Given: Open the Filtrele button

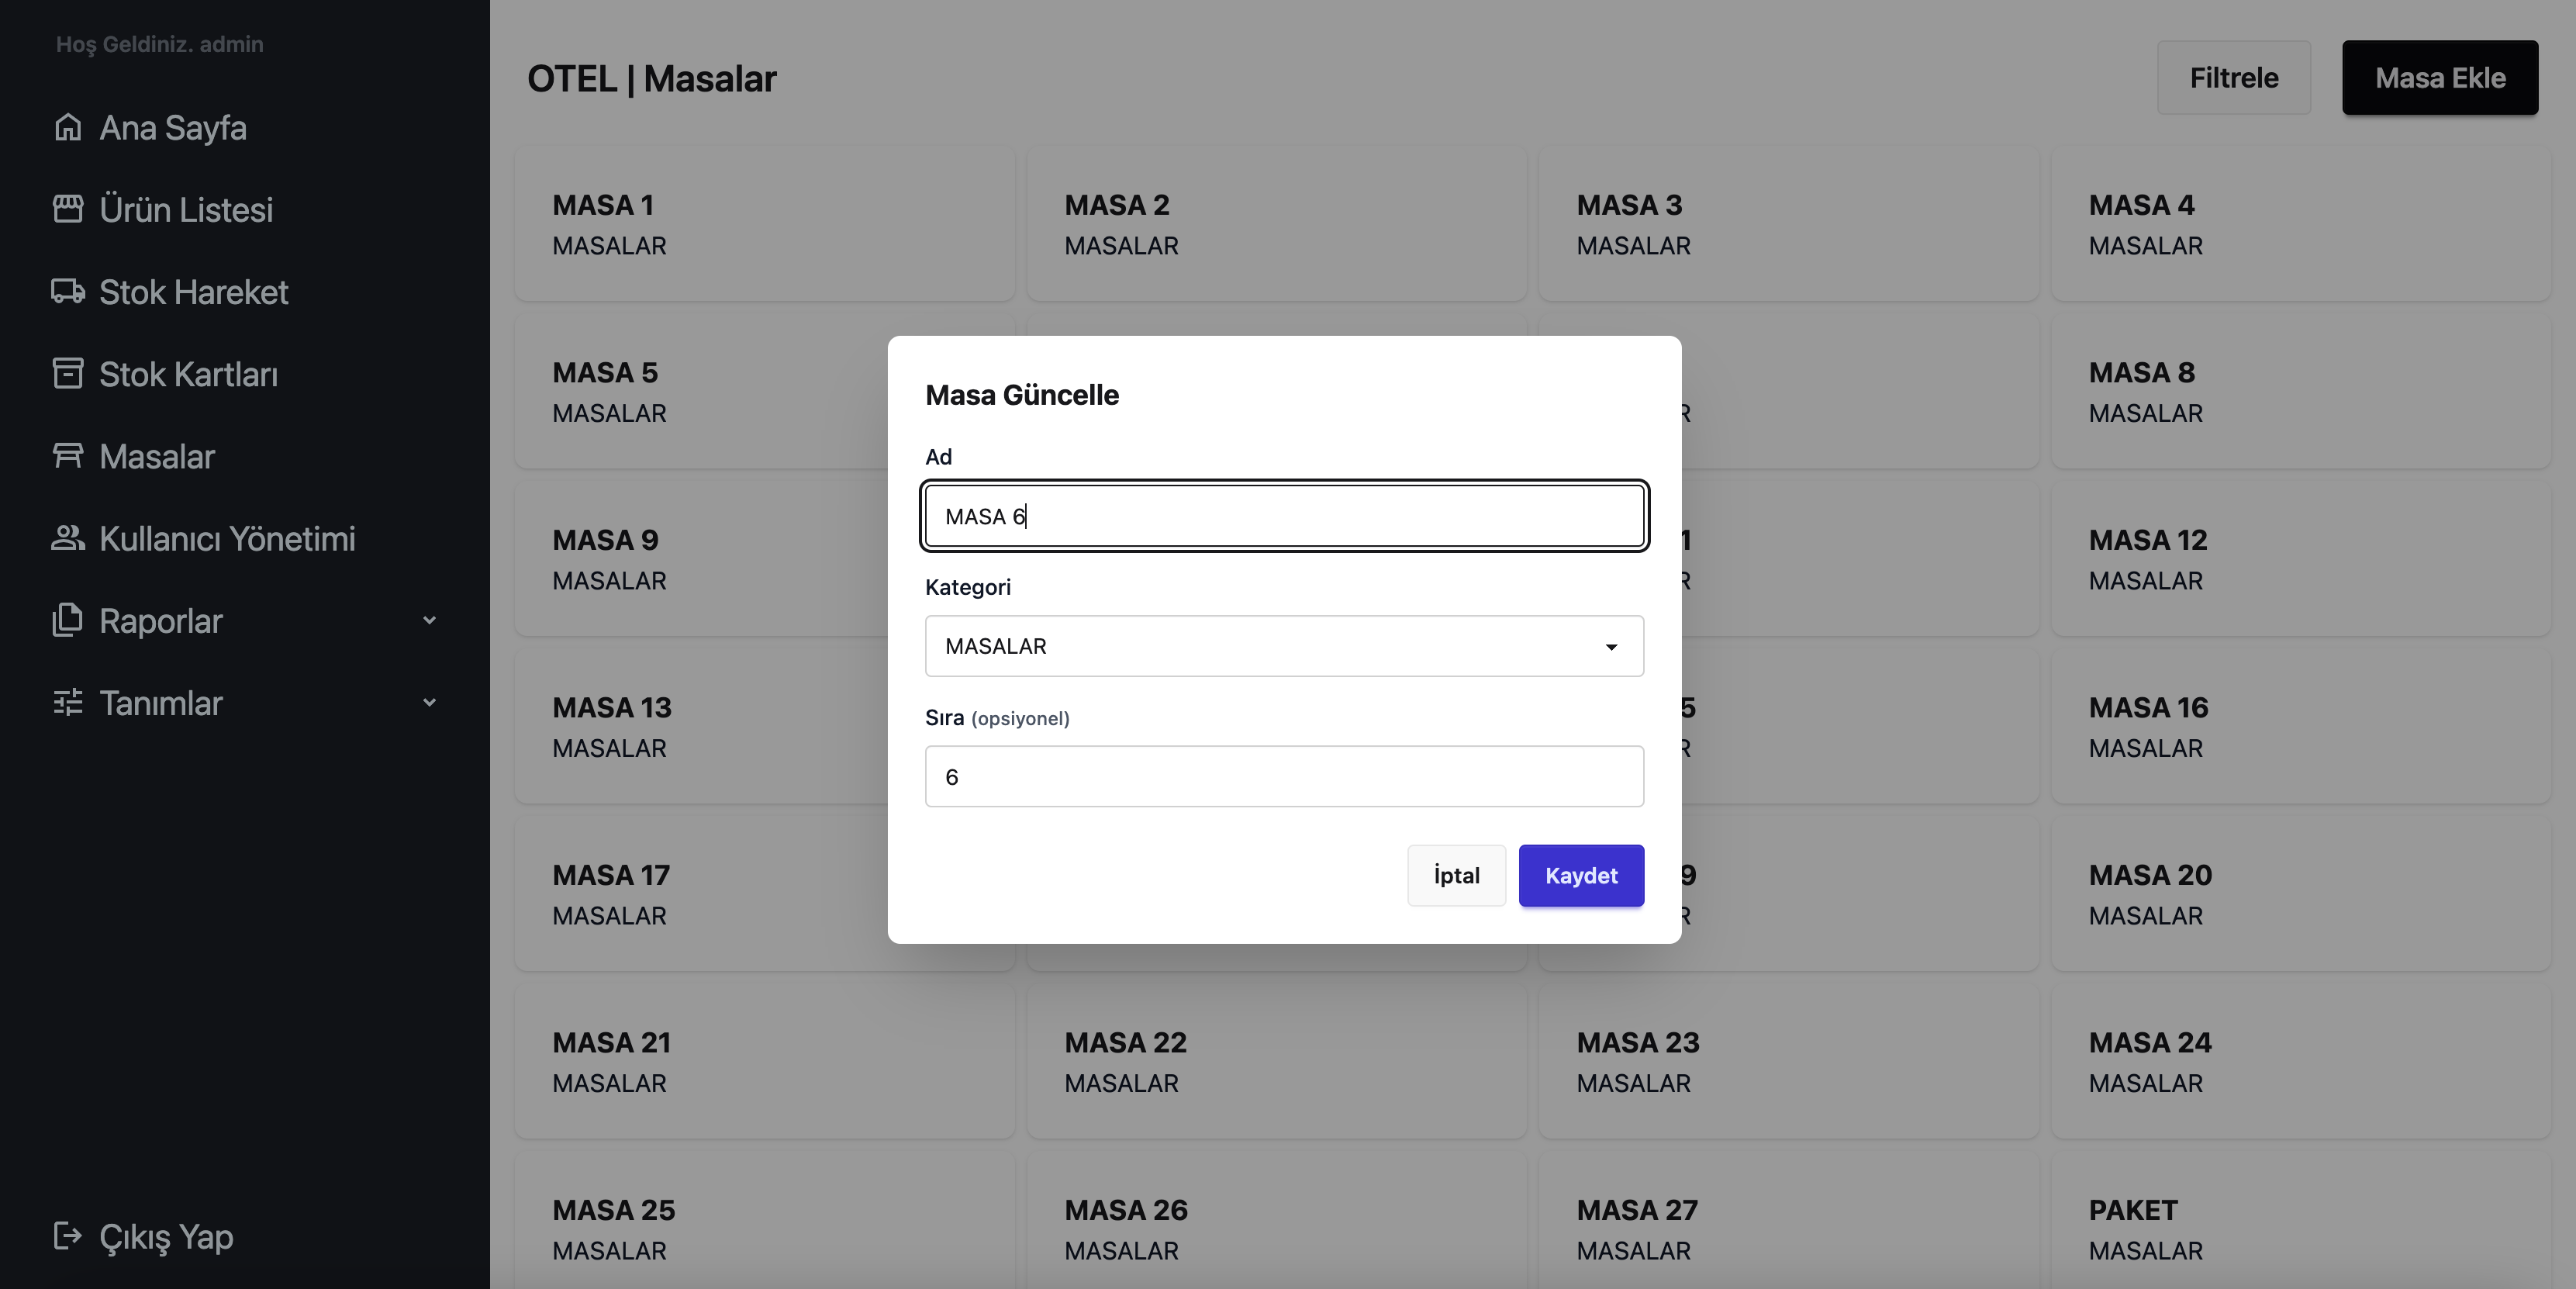Looking at the screenshot, I should (2233, 78).
